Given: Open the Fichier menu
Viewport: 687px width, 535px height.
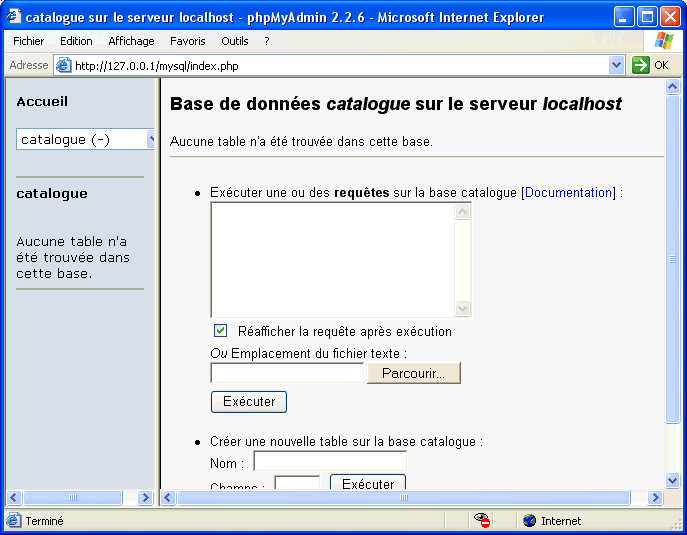Looking at the screenshot, I should click(28, 41).
